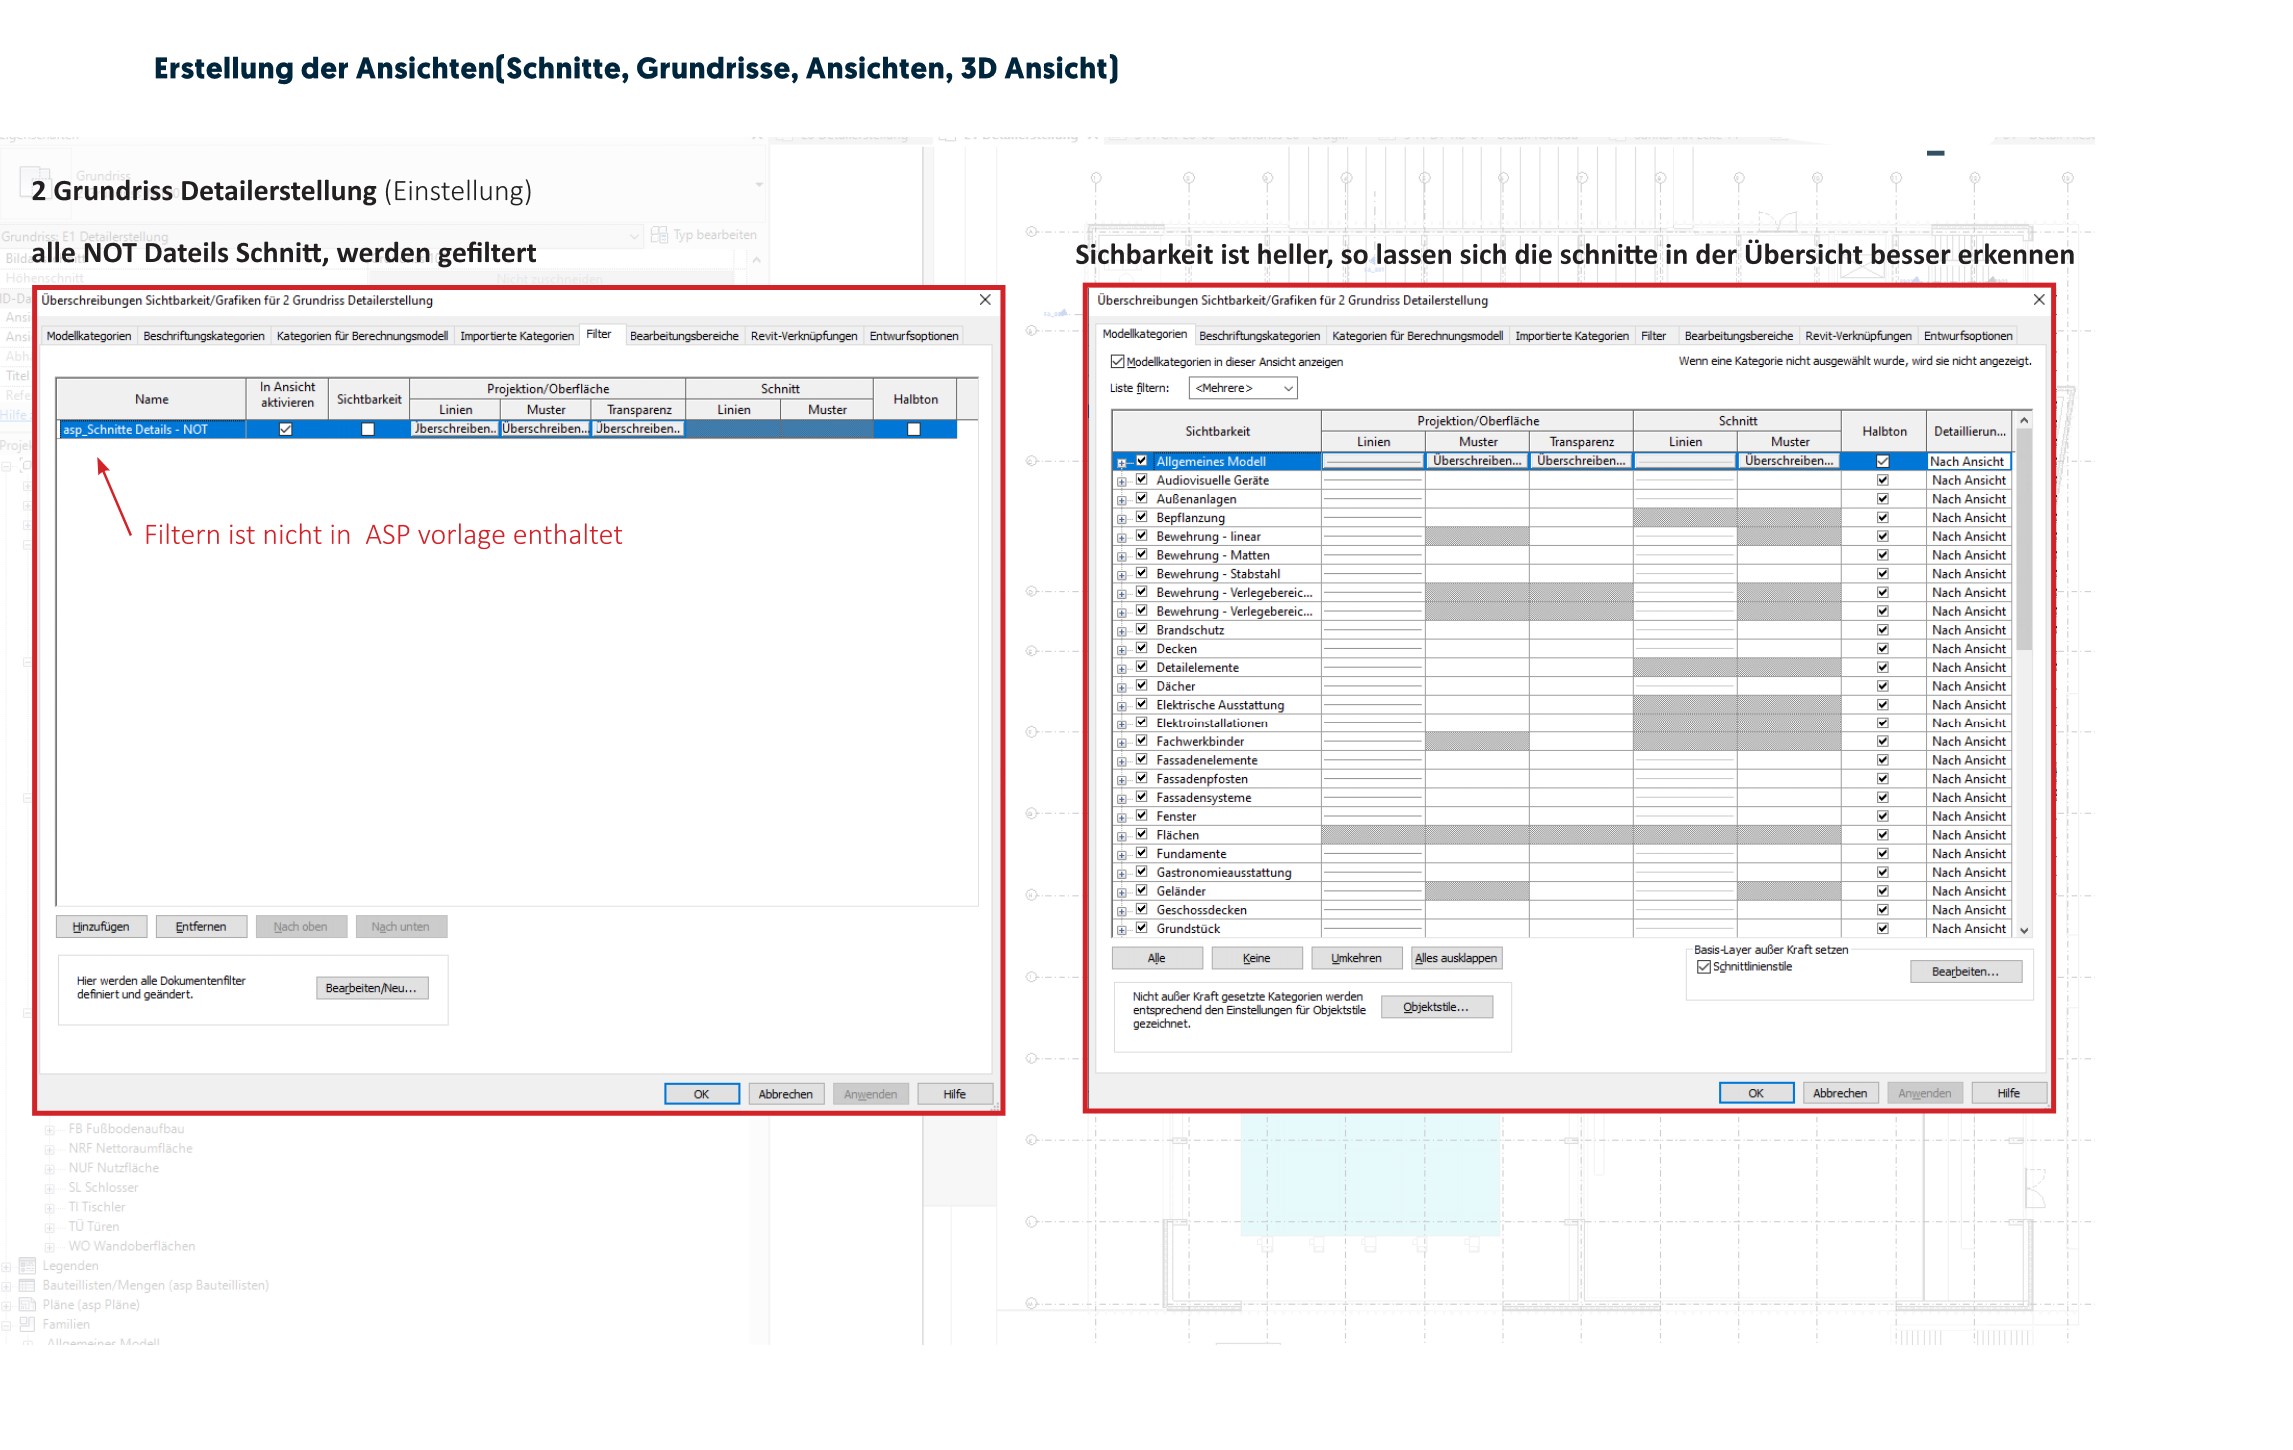Viewport: 2293px width, 1450px height.
Task: Expand Brandschutz category
Action: [1122, 631]
